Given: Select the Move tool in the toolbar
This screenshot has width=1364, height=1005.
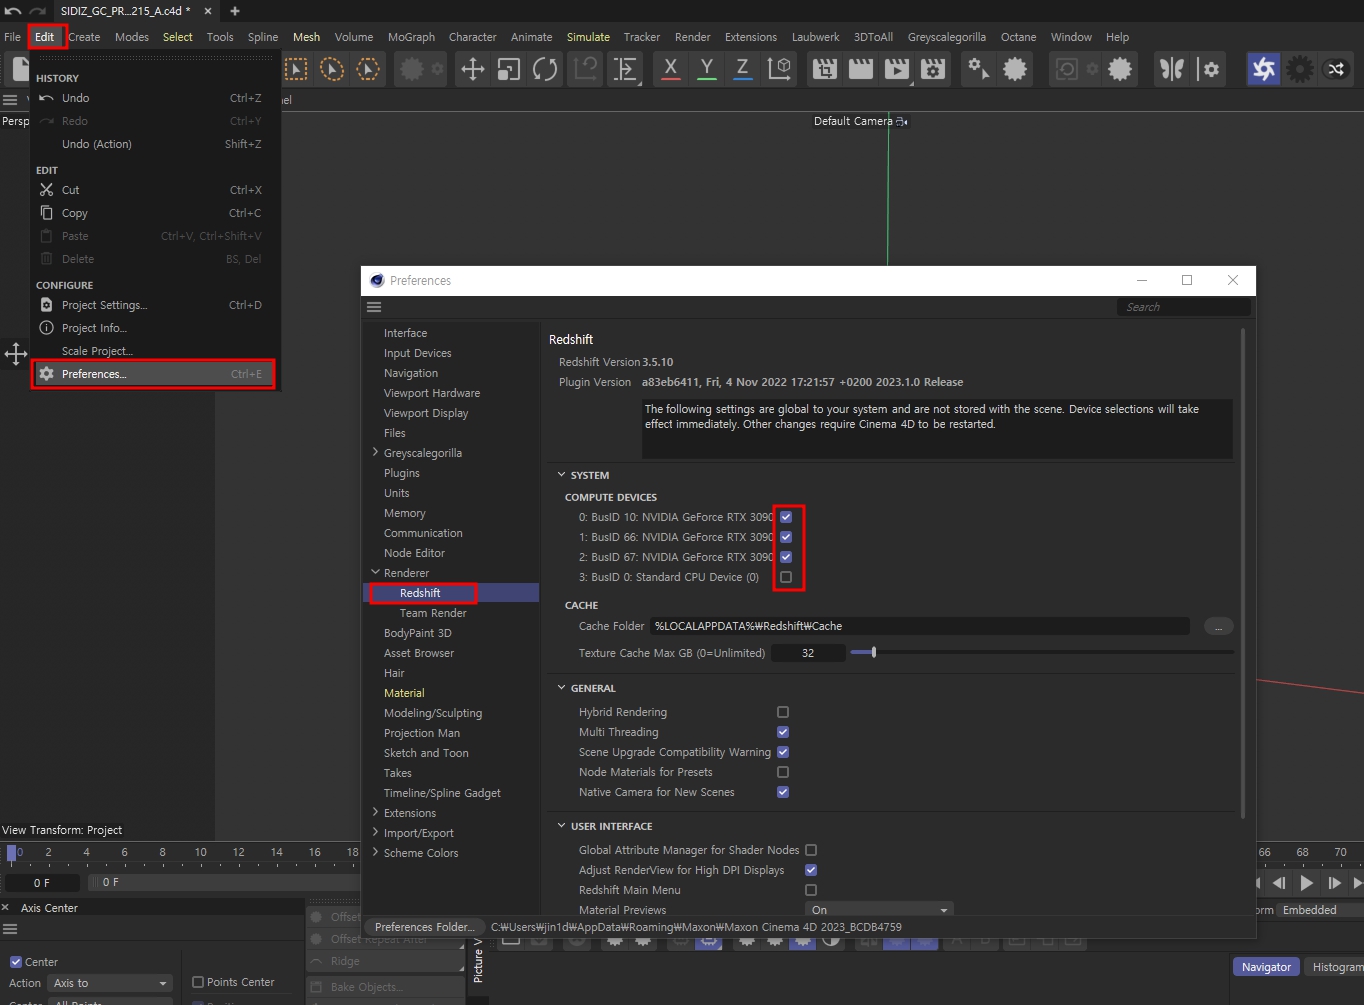Looking at the screenshot, I should pos(472,69).
